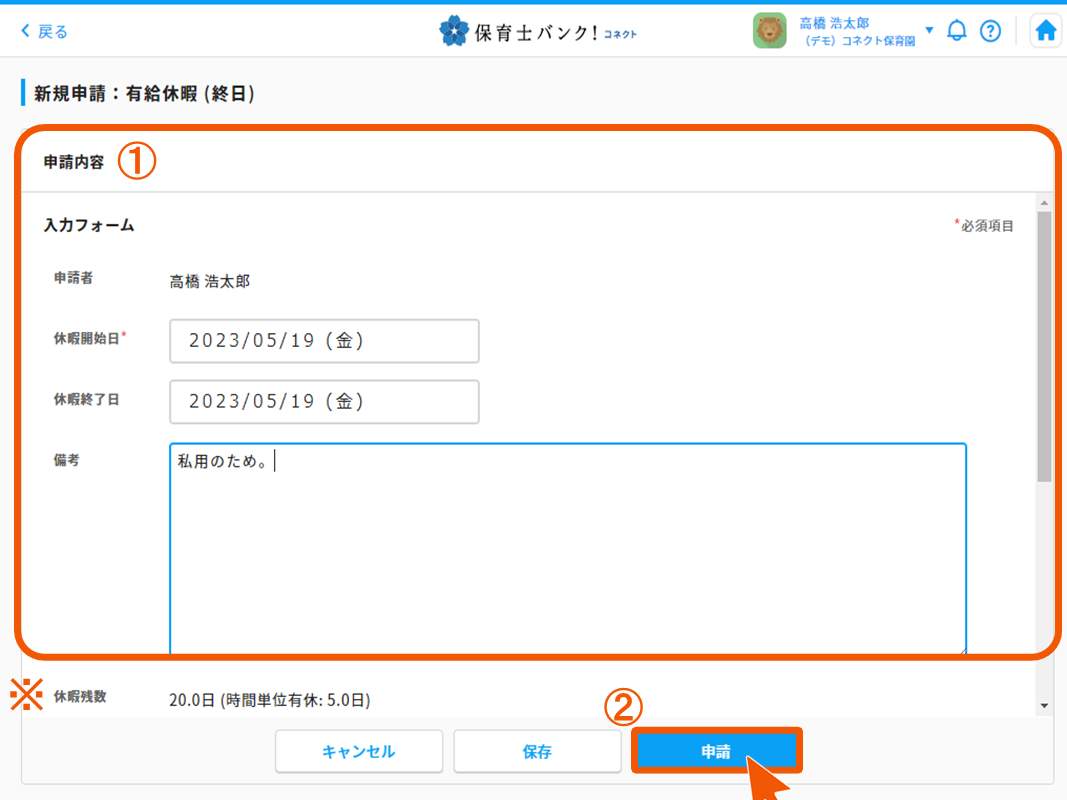Click the 保育士バンク! flower logo icon
The image size is (1067, 800).
click(454, 31)
